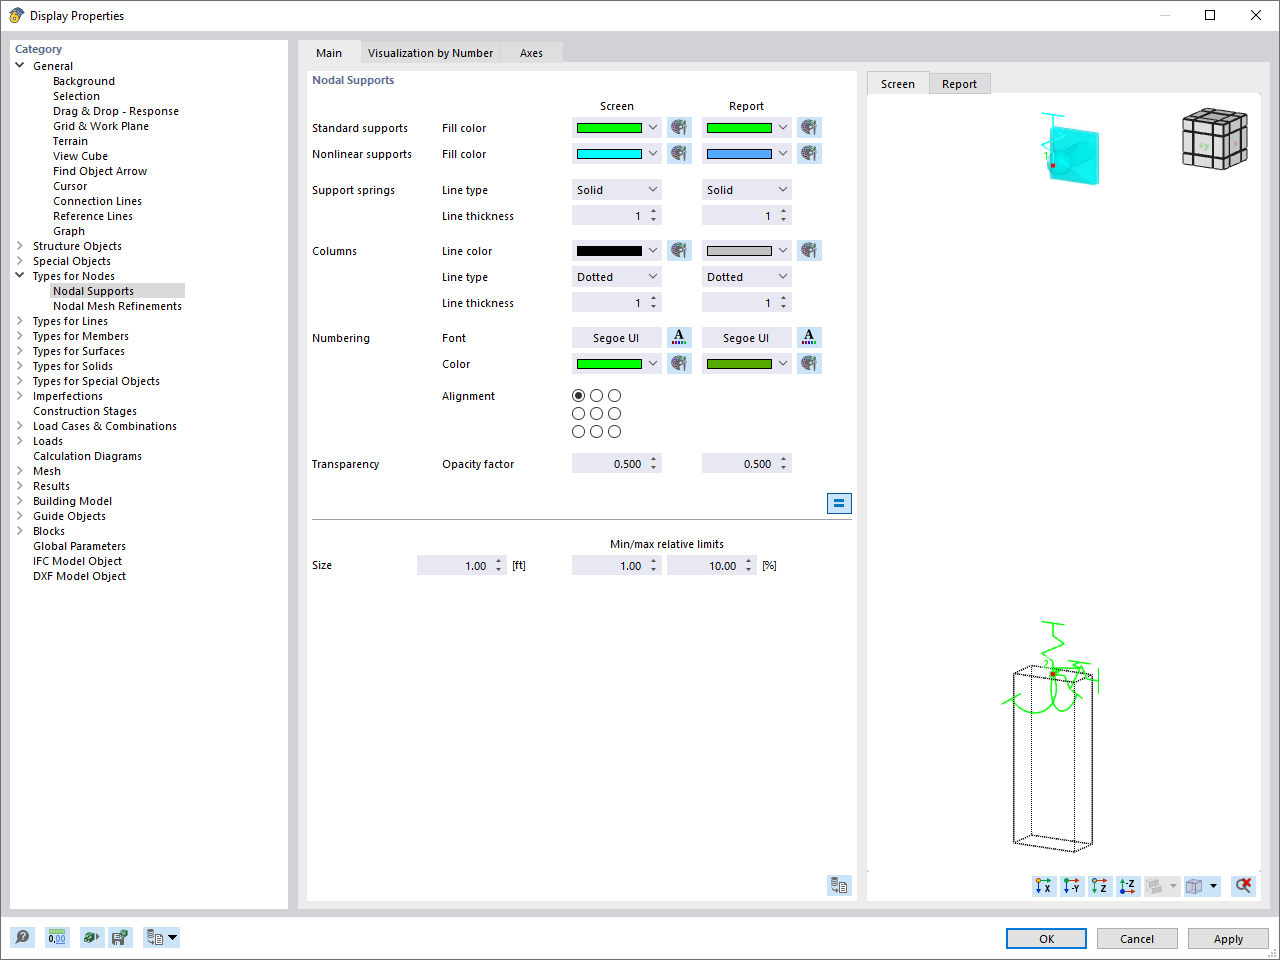Open the Report preview tab
Viewport: 1280px width, 960px height.
[x=959, y=83]
